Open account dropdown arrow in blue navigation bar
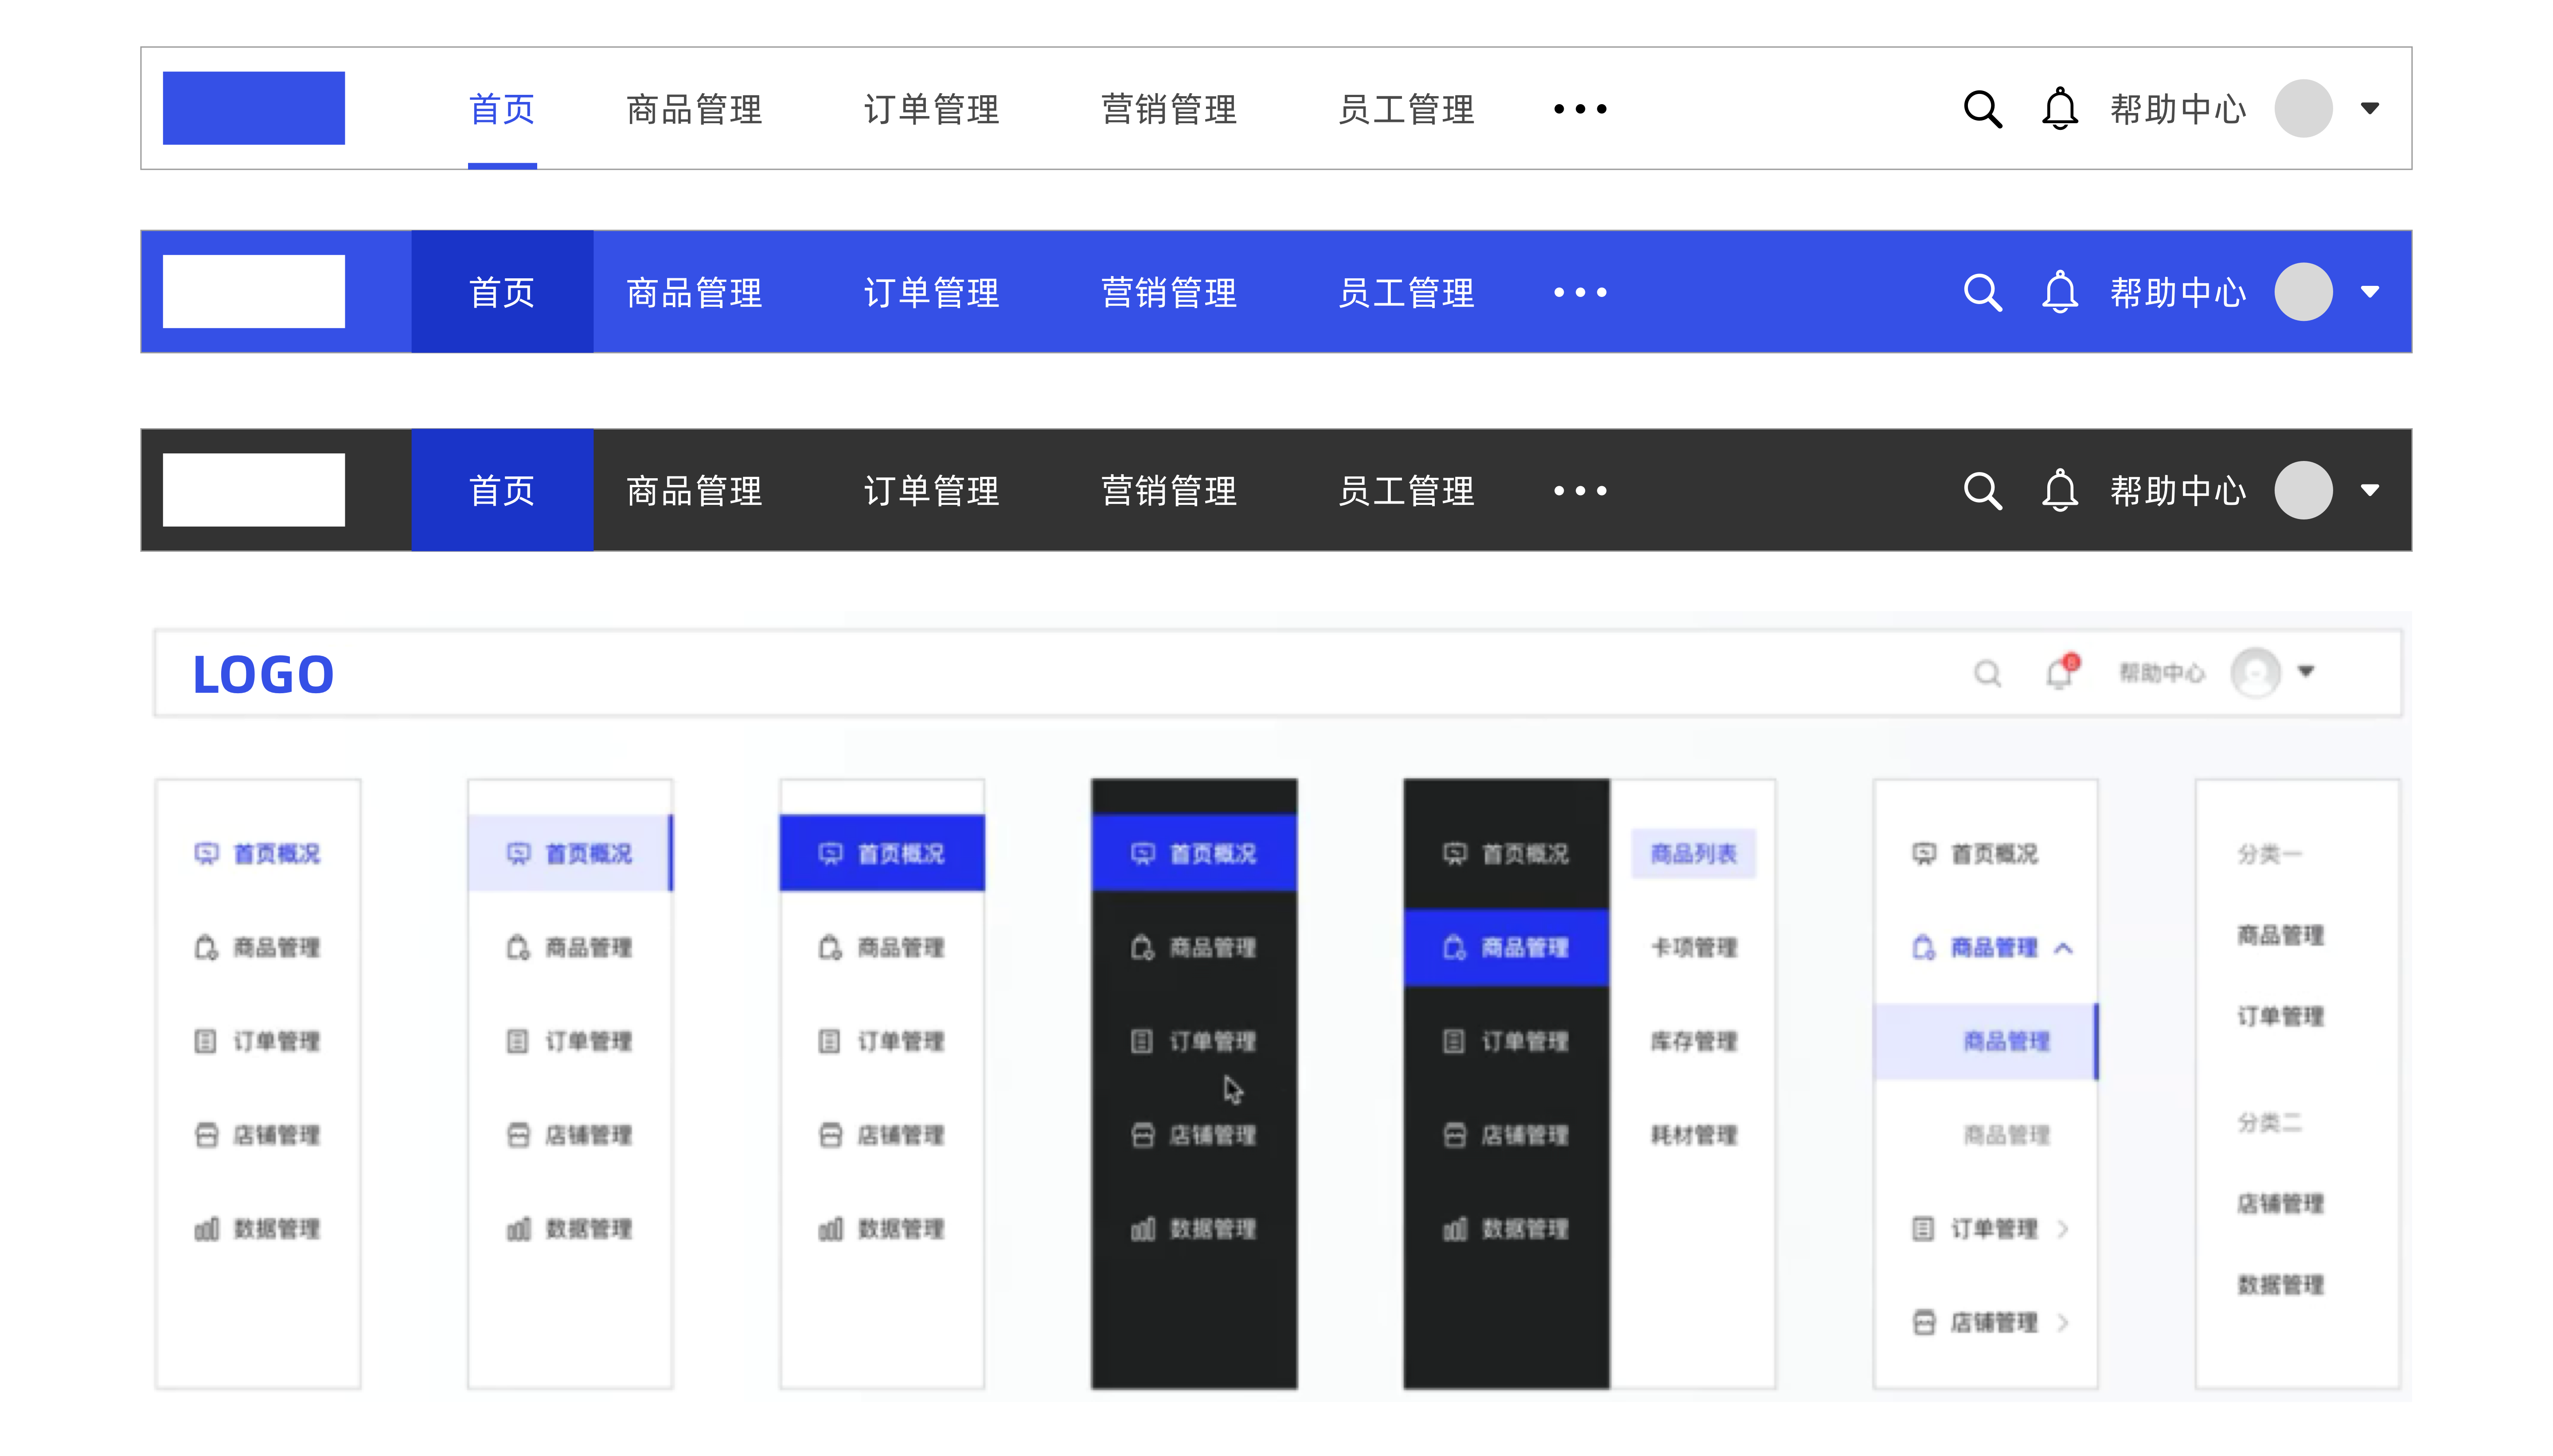The height and width of the screenshot is (1456, 2553). pyautogui.click(x=2369, y=292)
